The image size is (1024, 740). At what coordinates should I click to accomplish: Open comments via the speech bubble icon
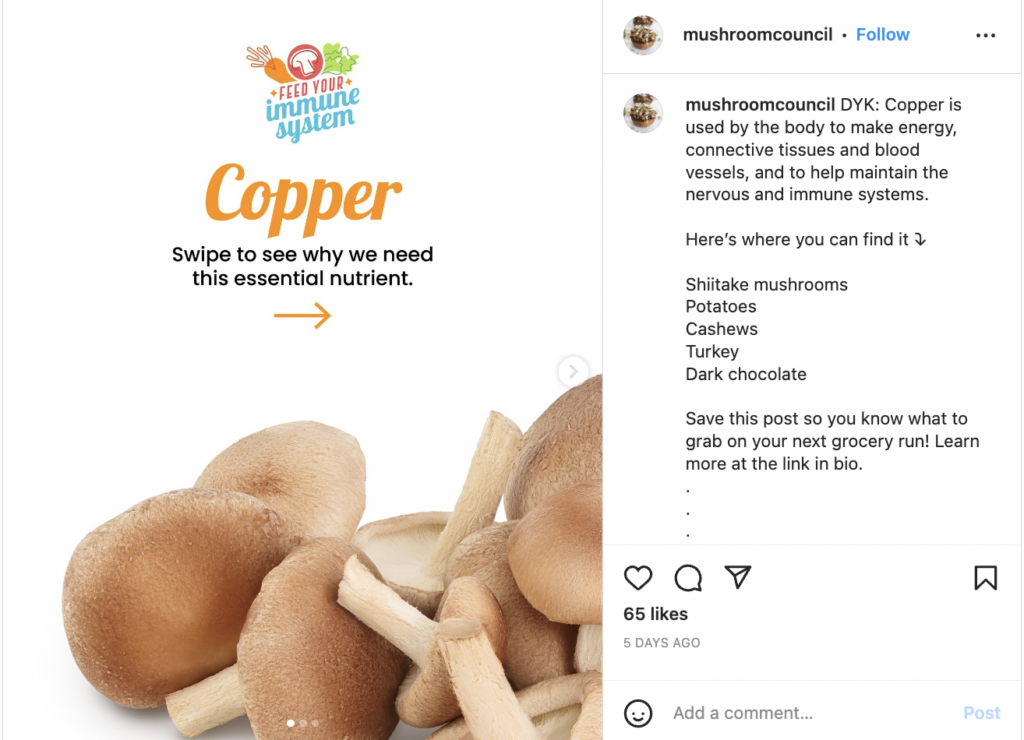pyautogui.click(x=688, y=577)
